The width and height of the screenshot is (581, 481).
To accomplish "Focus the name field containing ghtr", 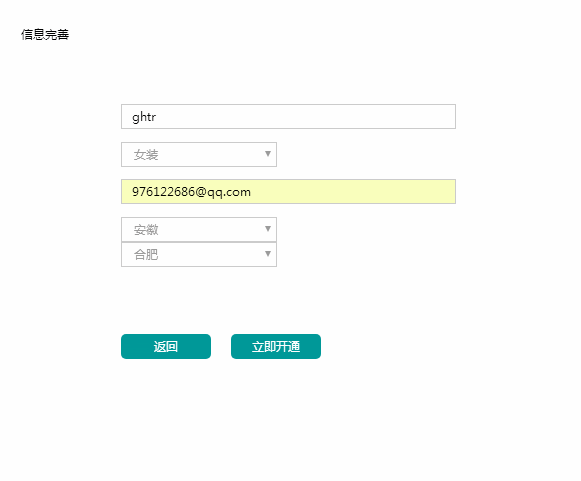I will [x=288, y=117].
